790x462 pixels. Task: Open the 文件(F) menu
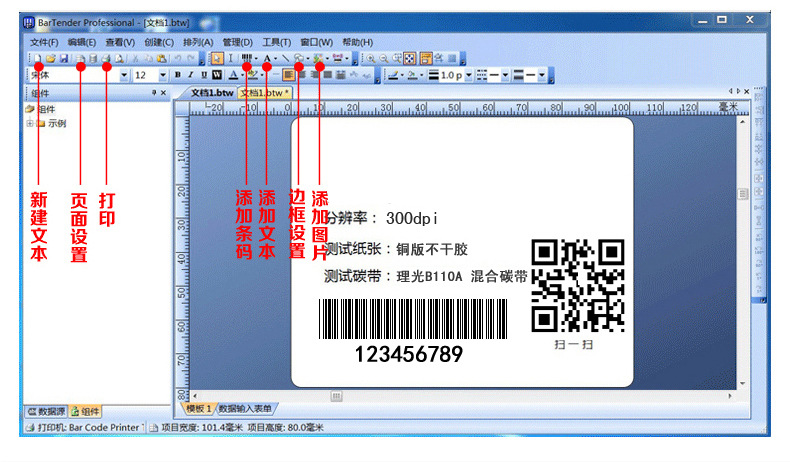44,42
